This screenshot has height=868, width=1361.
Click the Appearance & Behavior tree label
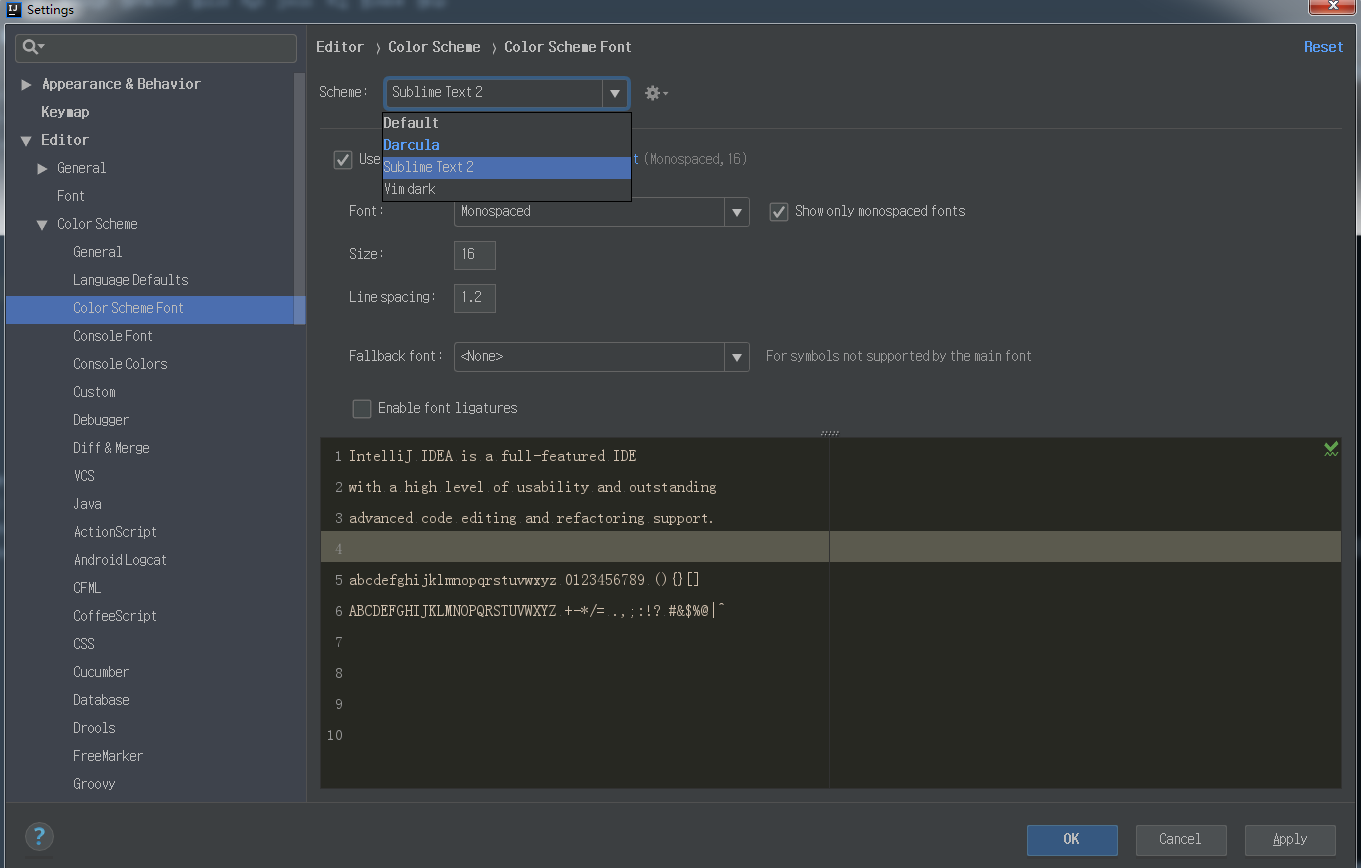pyautogui.click(x=121, y=84)
